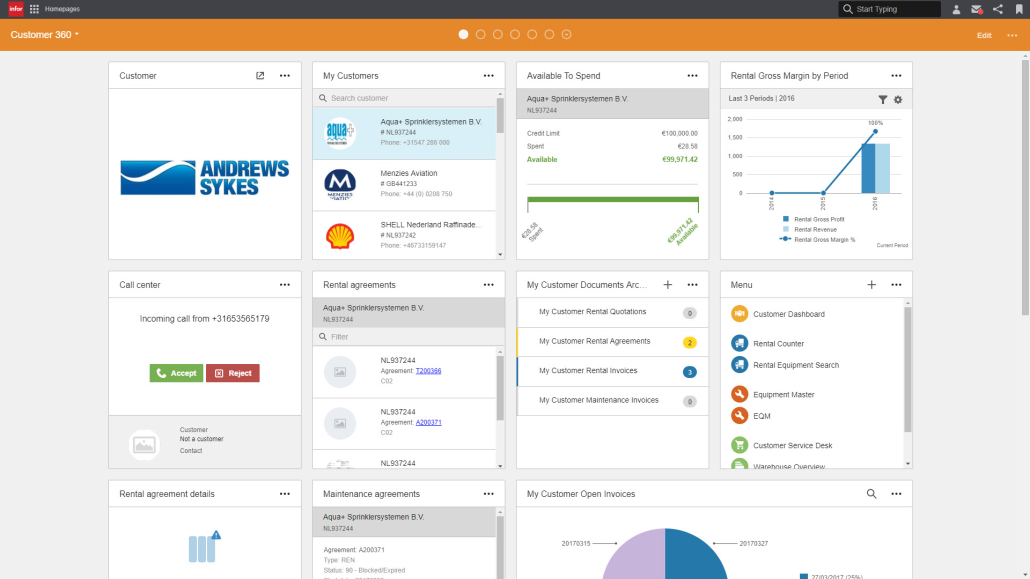Expand the page list arrow after dots
Image resolution: width=1030 pixels, height=579 pixels.
566,34
